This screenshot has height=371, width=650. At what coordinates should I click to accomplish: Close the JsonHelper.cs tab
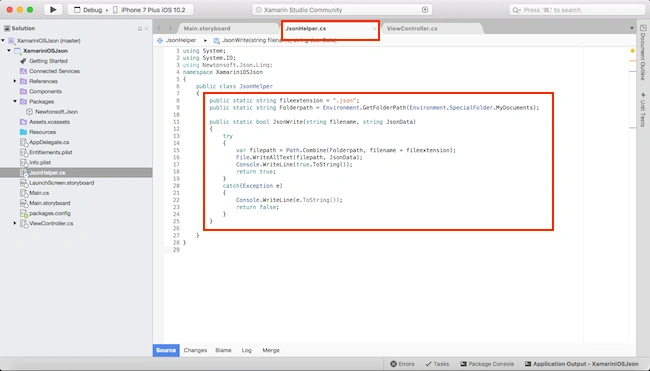374,29
